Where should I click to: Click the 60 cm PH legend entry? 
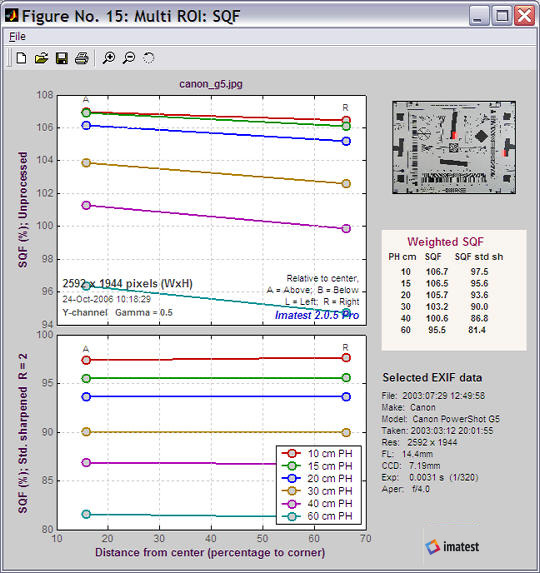coord(317,516)
